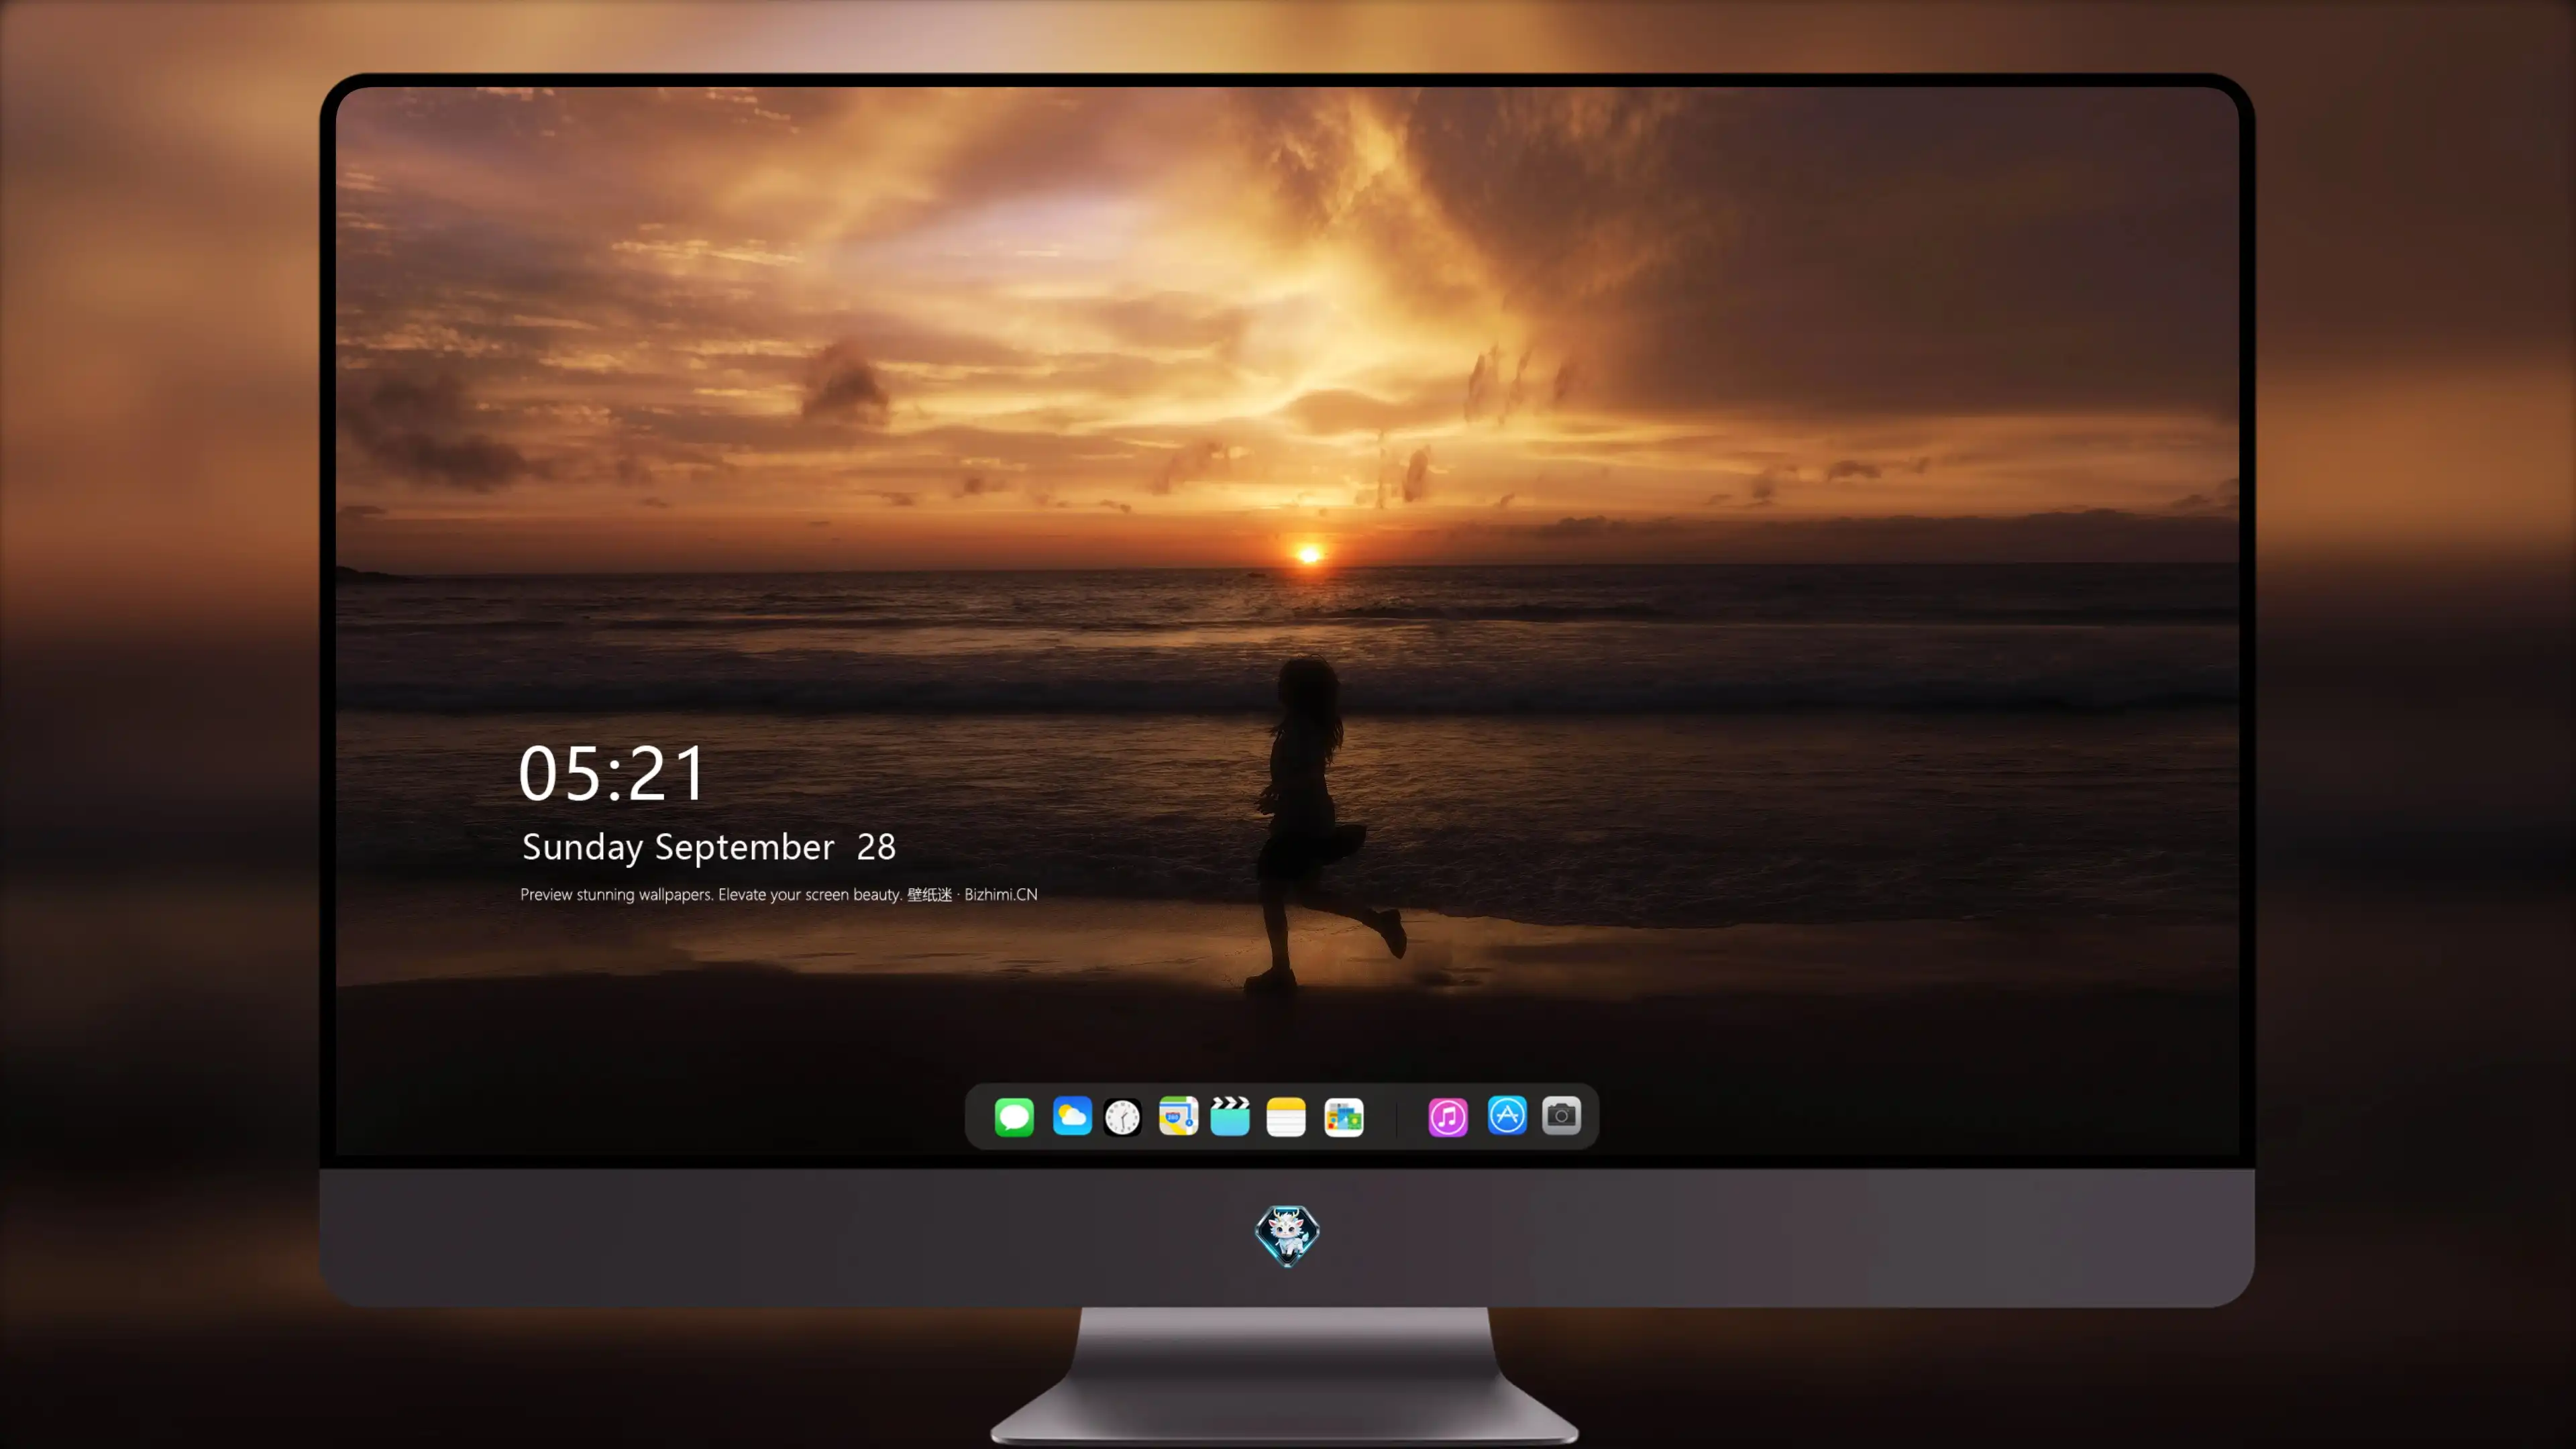
Task: Open the gray Camera app
Action: pos(1561,1115)
